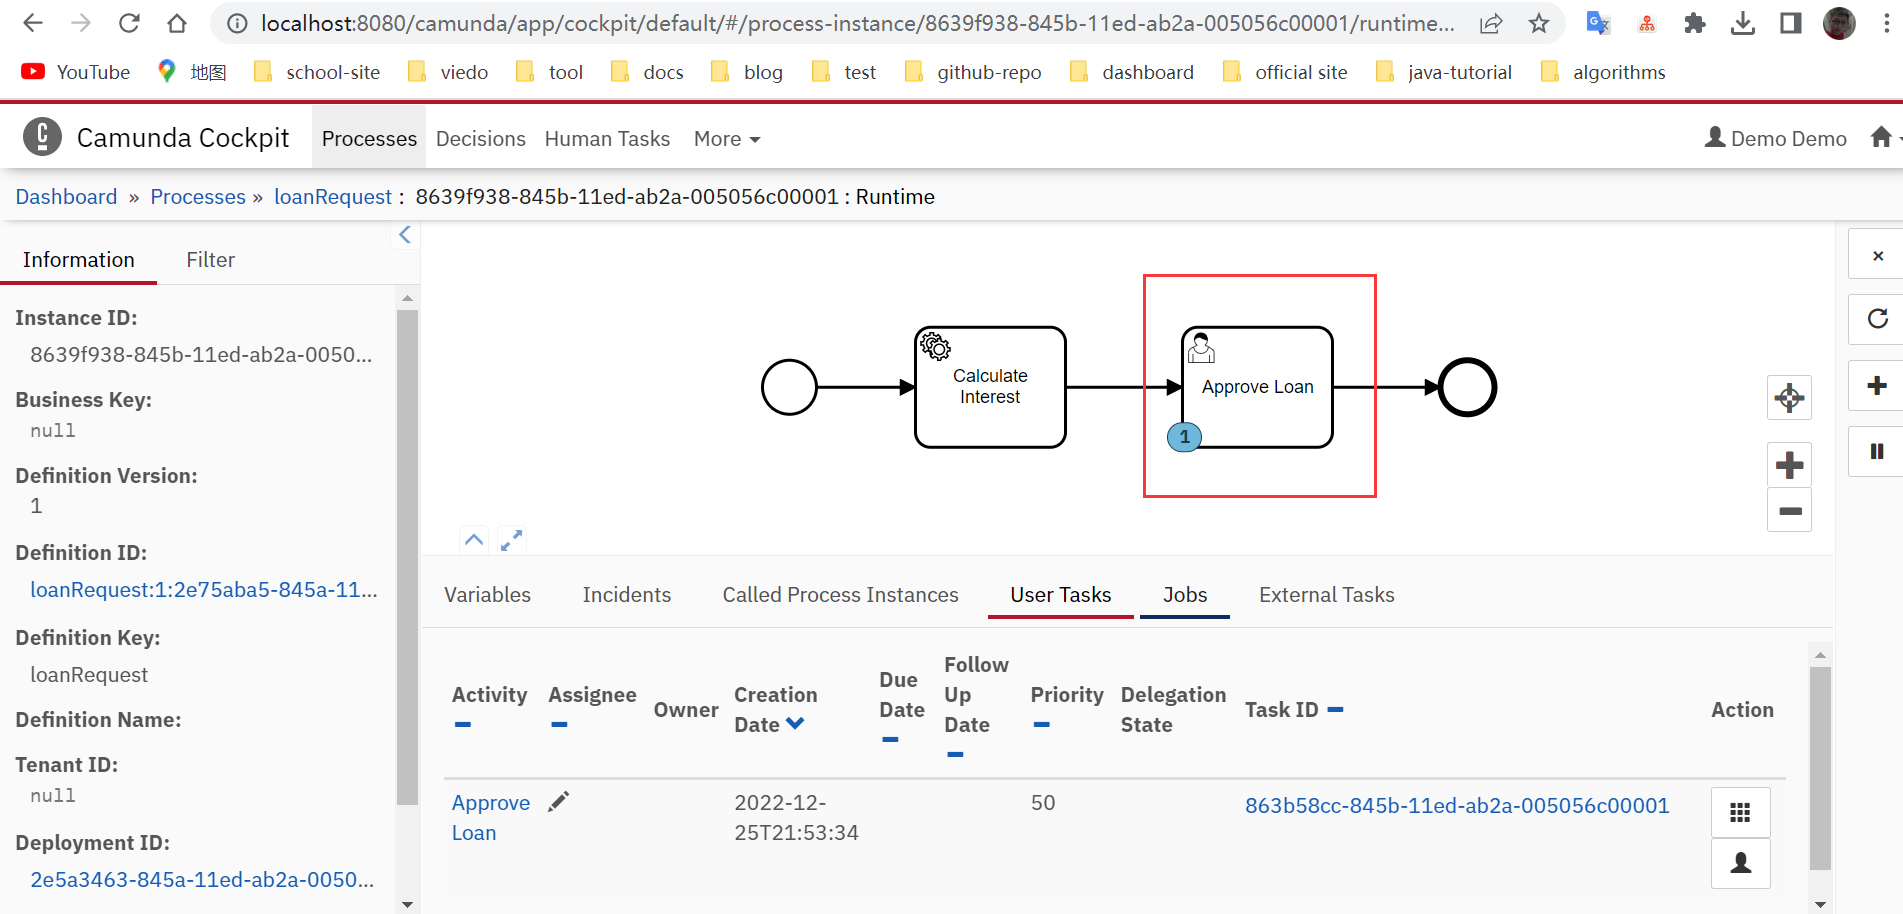Follow the Dashboard breadcrumb link
Screen dimensions: 1903x914
click(66, 197)
